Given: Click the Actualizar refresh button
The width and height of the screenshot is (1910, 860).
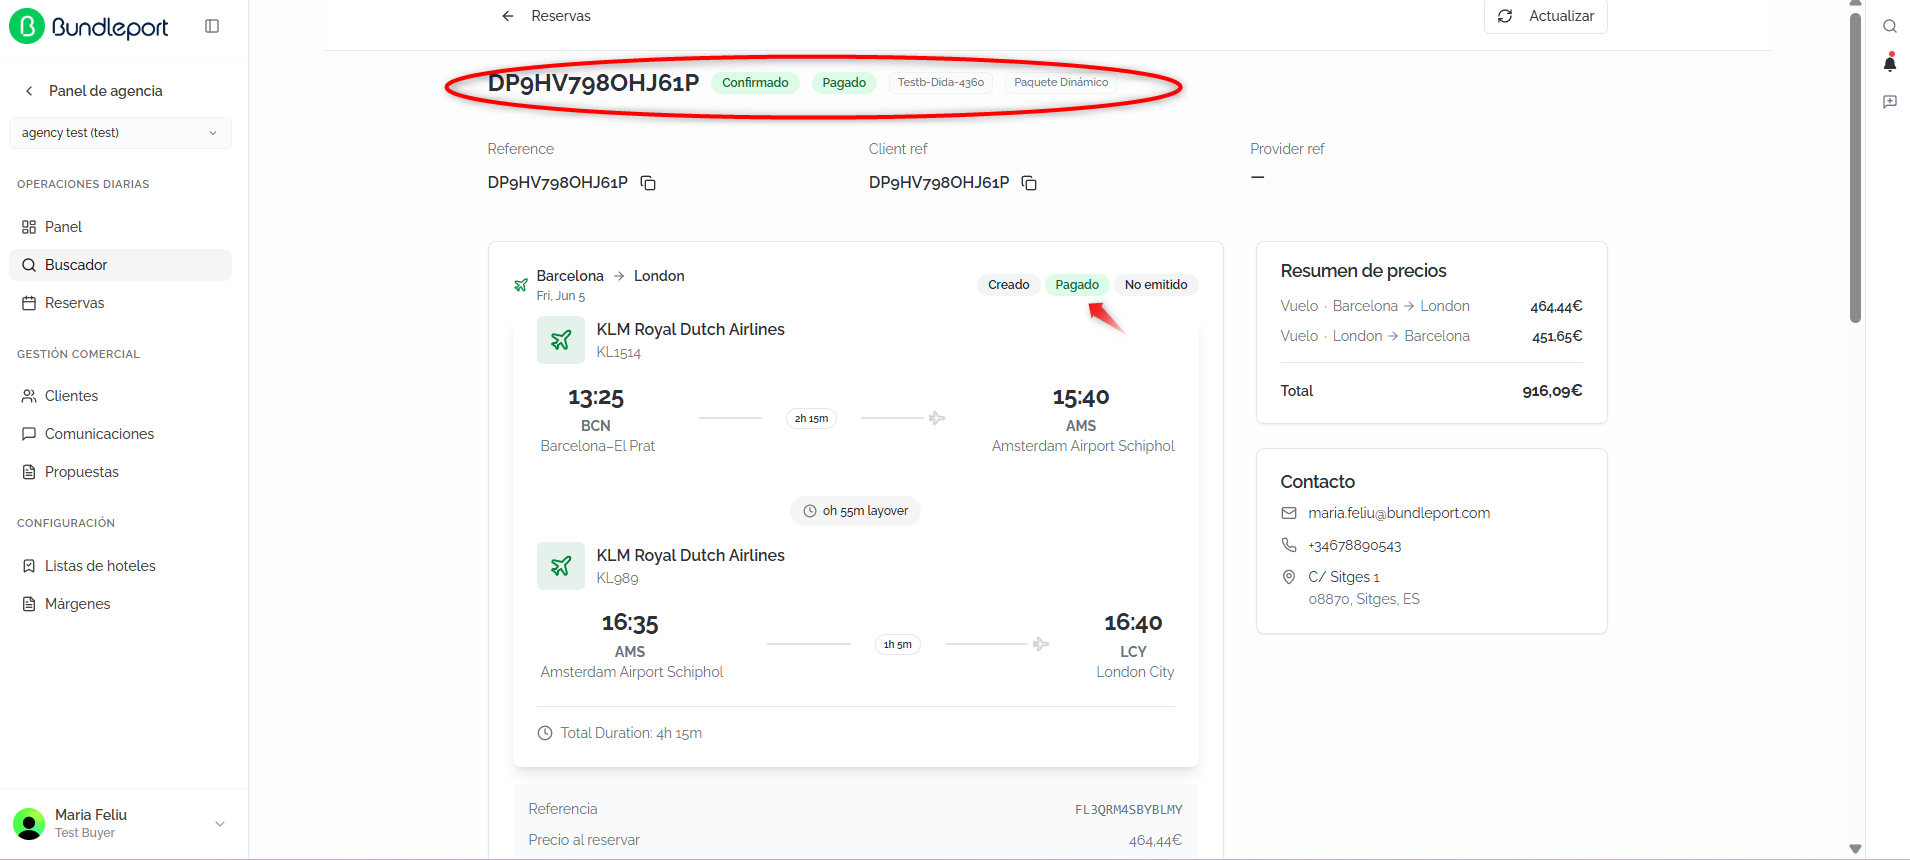Looking at the screenshot, I should point(1546,16).
